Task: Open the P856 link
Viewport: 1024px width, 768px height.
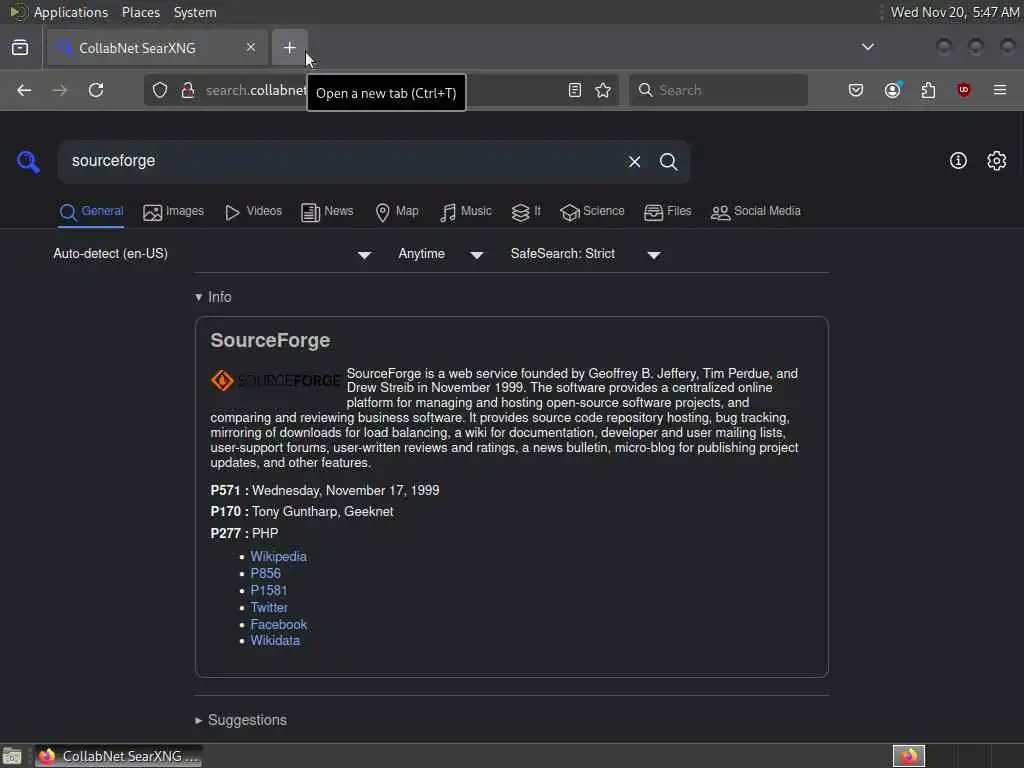Action: 265,573
